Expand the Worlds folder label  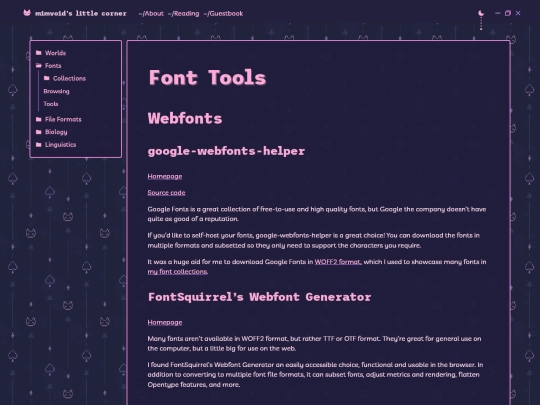coord(55,53)
